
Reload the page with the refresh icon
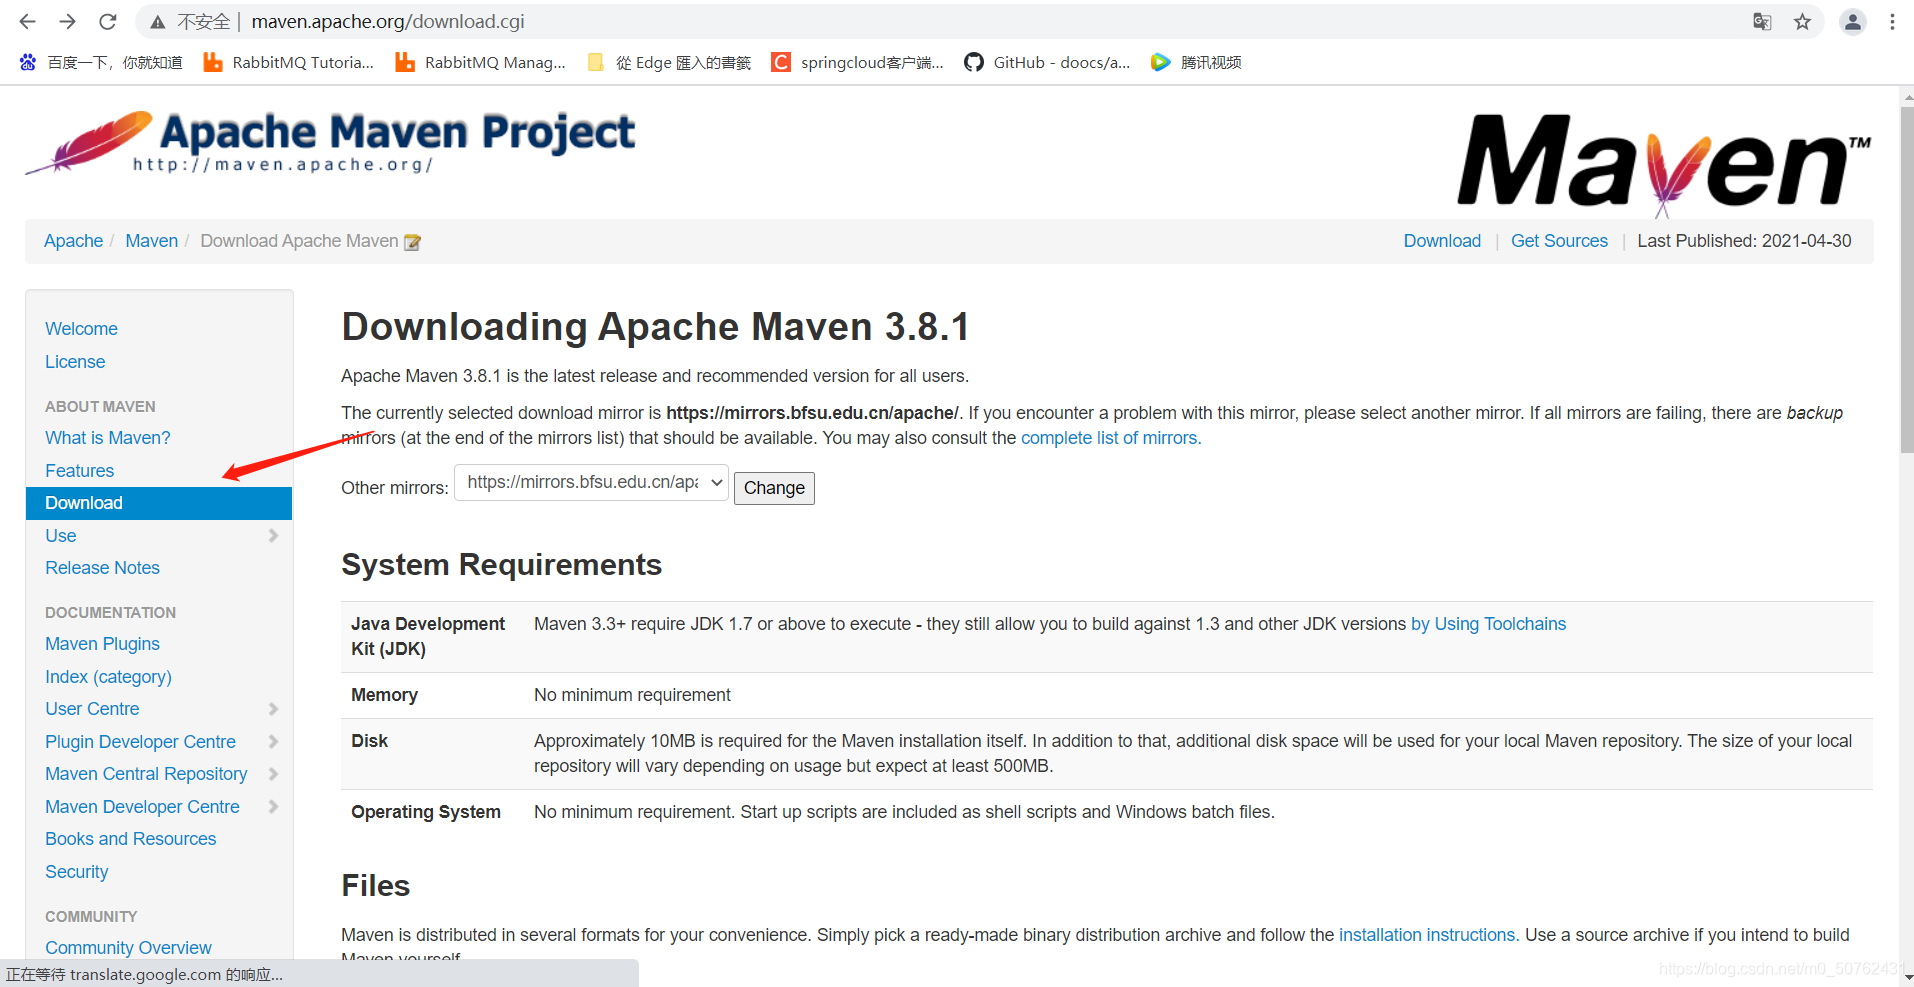pos(108,21)
